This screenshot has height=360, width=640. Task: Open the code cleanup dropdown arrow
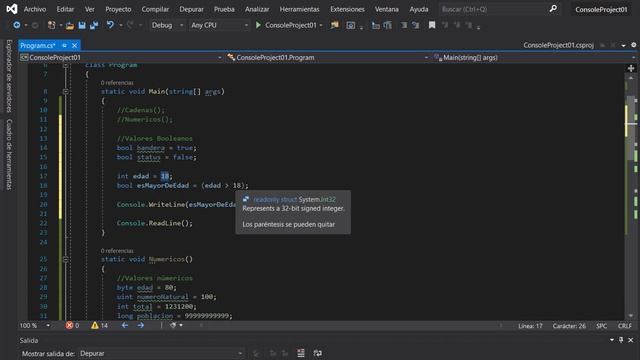coord(181,325)
